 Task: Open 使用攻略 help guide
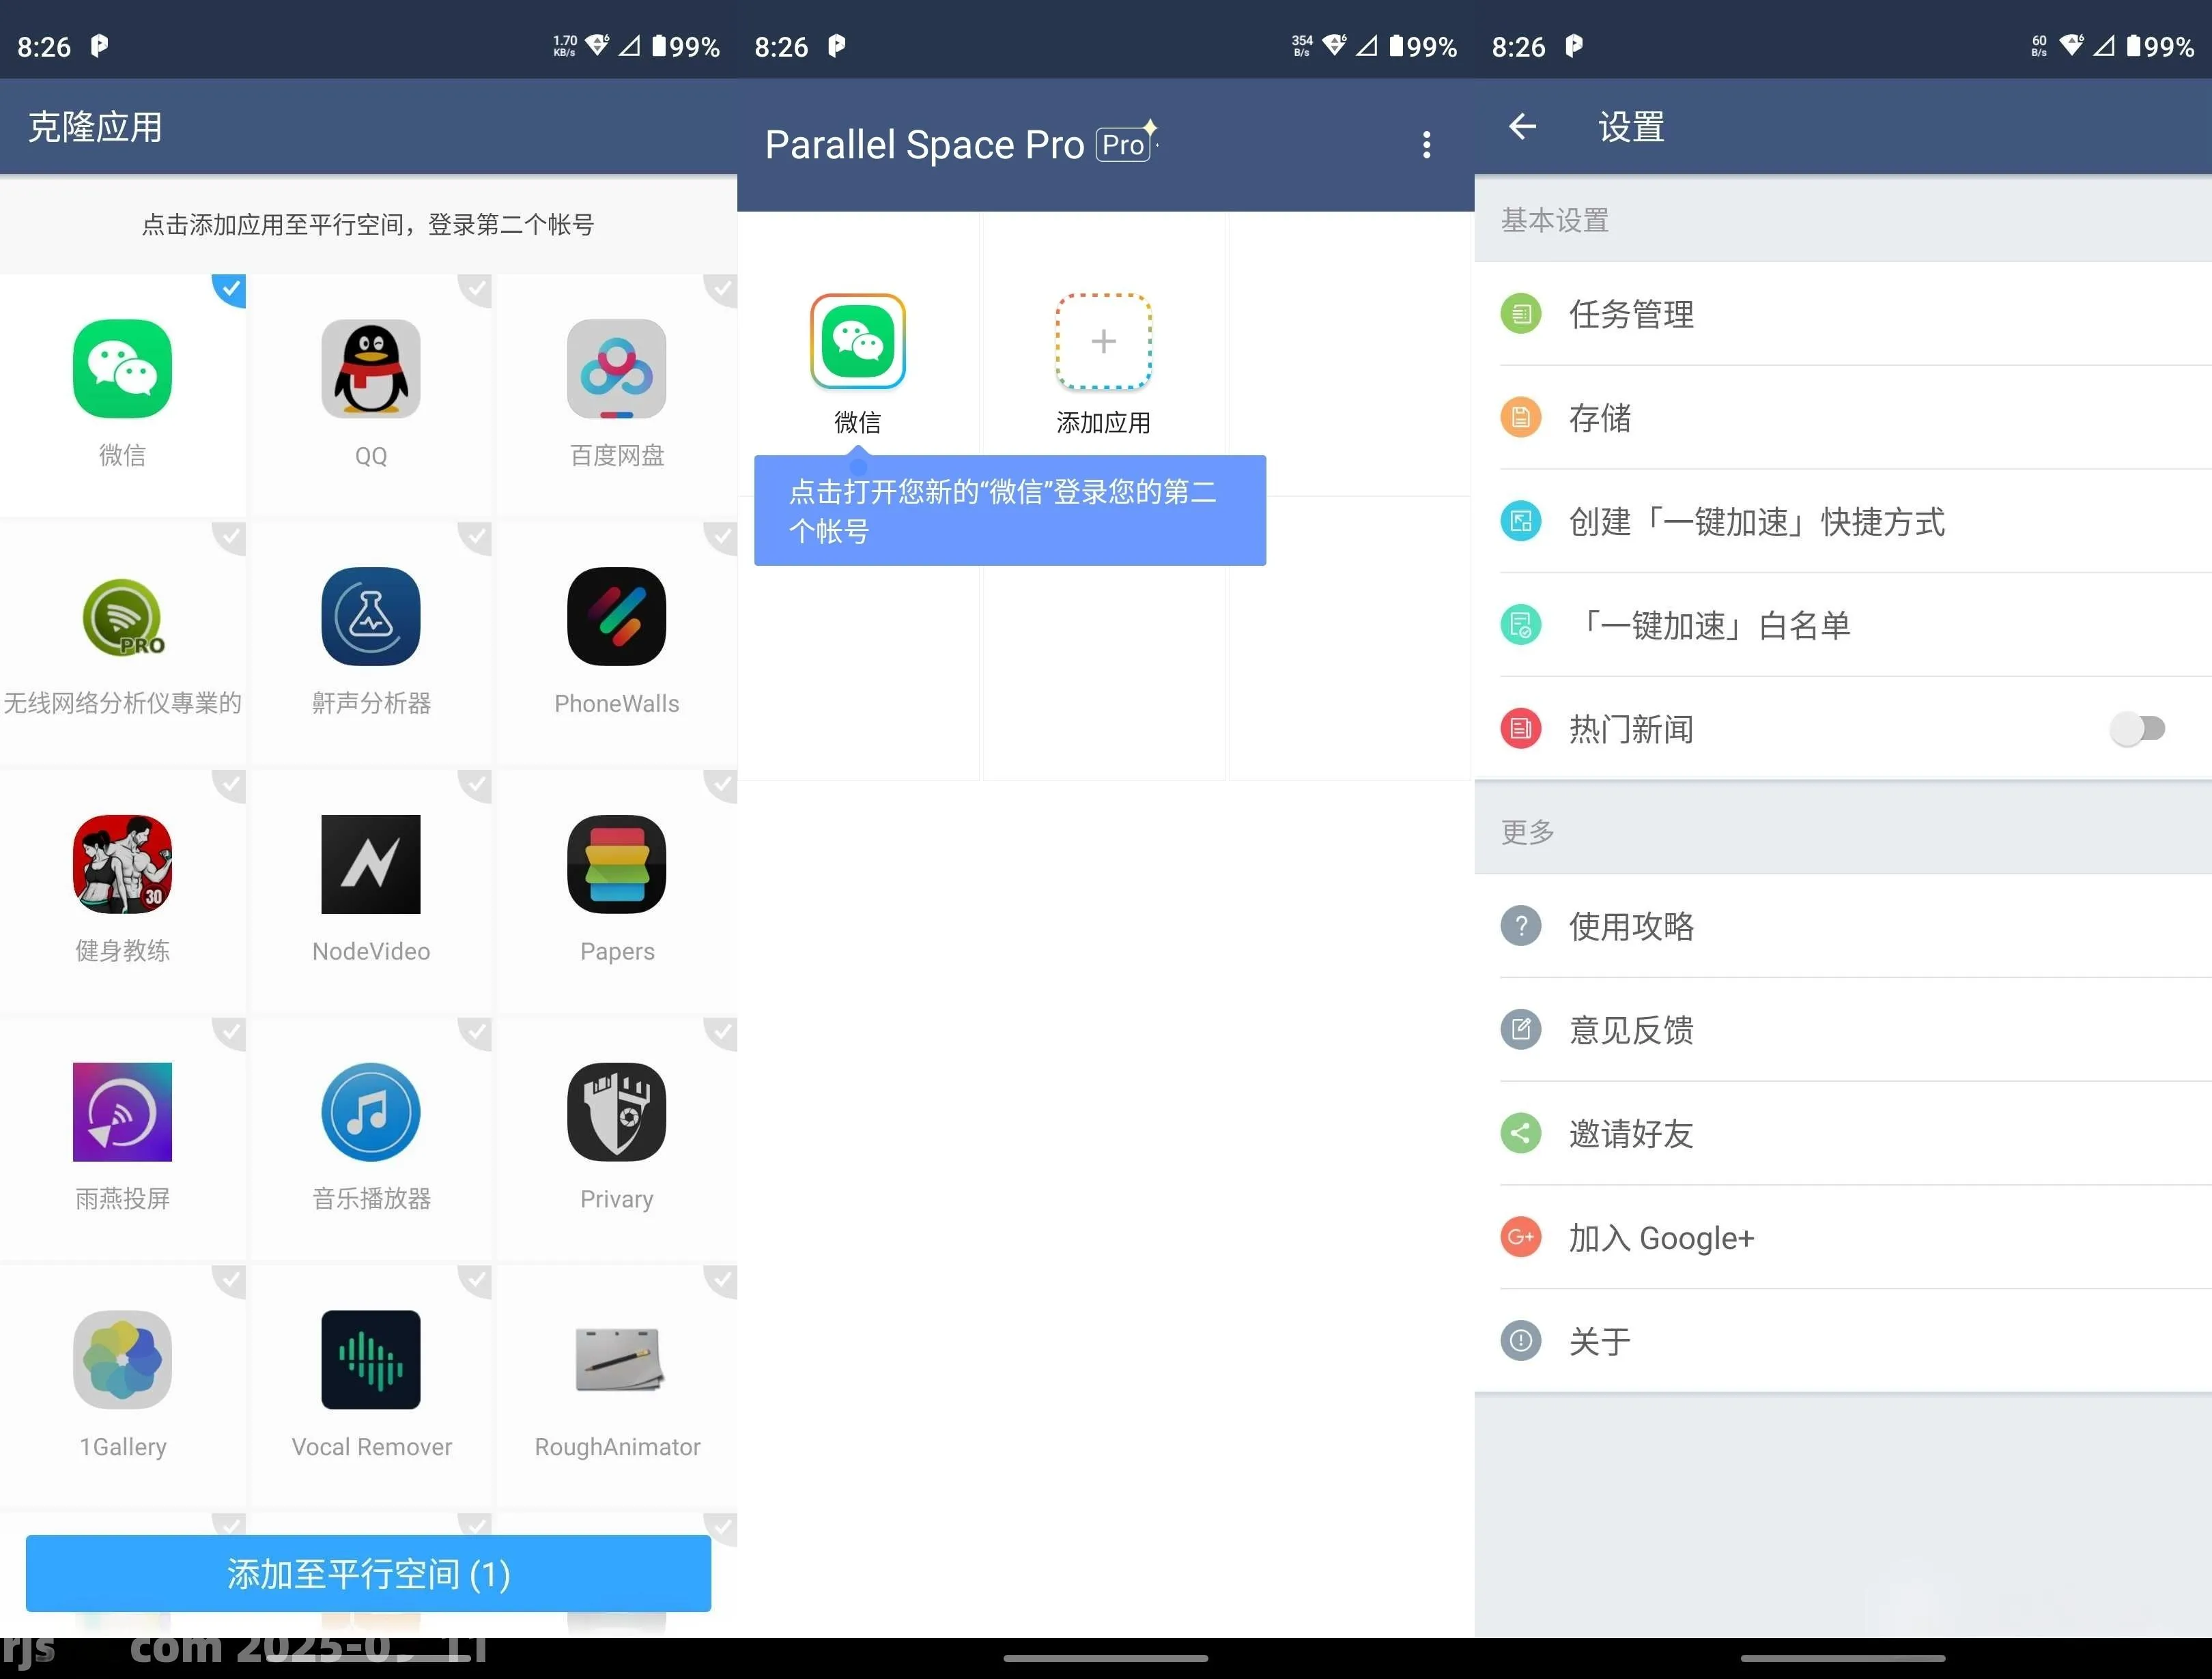click(1843, 926)
